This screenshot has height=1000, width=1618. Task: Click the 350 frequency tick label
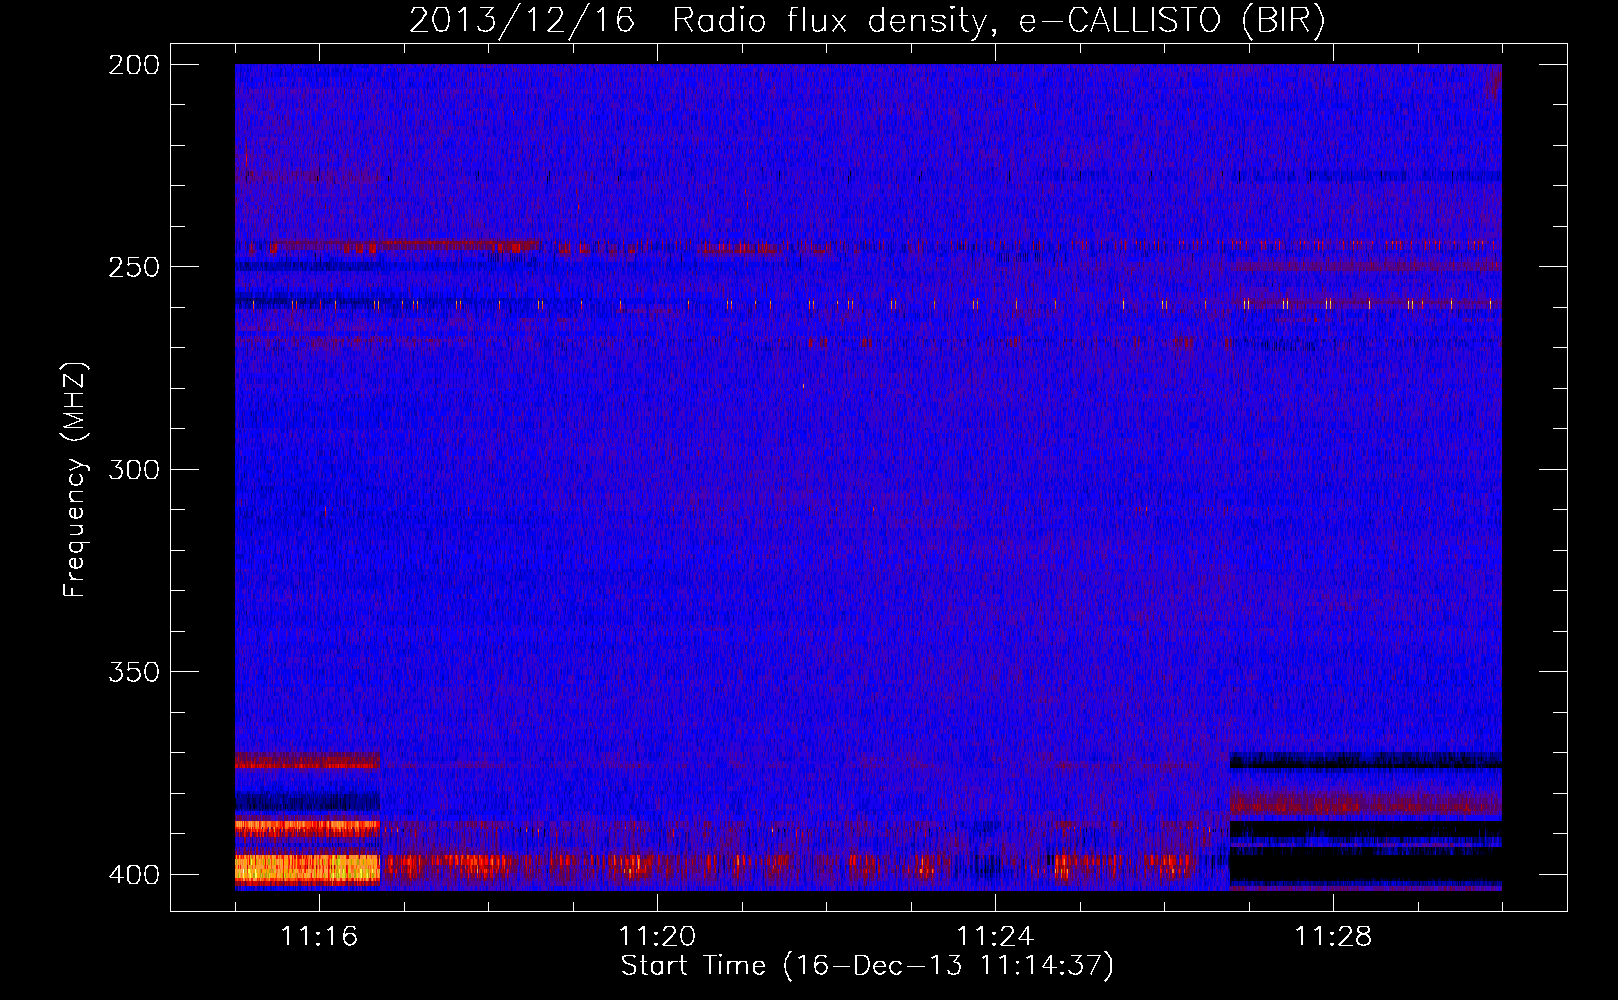133,672
